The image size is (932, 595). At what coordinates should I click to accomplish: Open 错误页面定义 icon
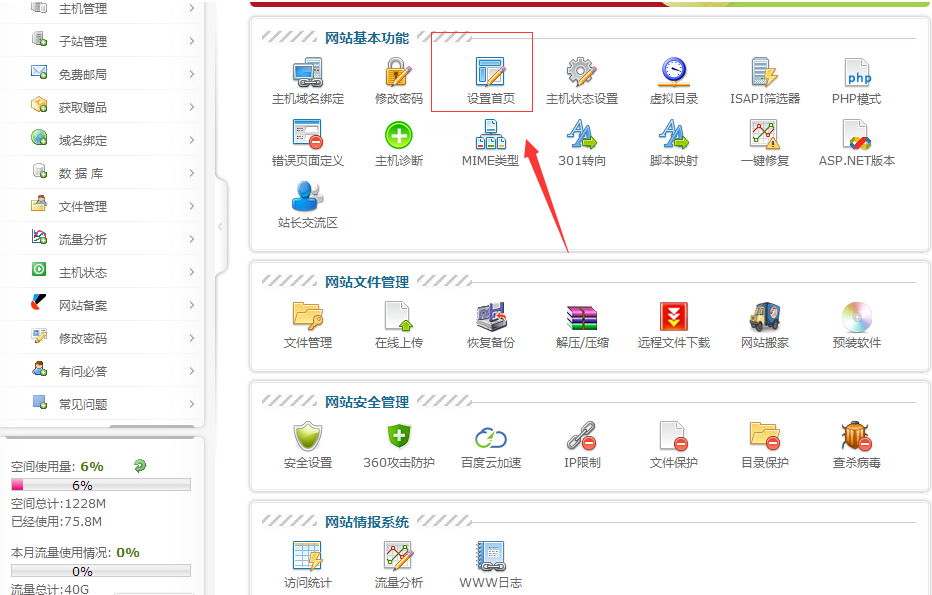[x=307, y=134]
